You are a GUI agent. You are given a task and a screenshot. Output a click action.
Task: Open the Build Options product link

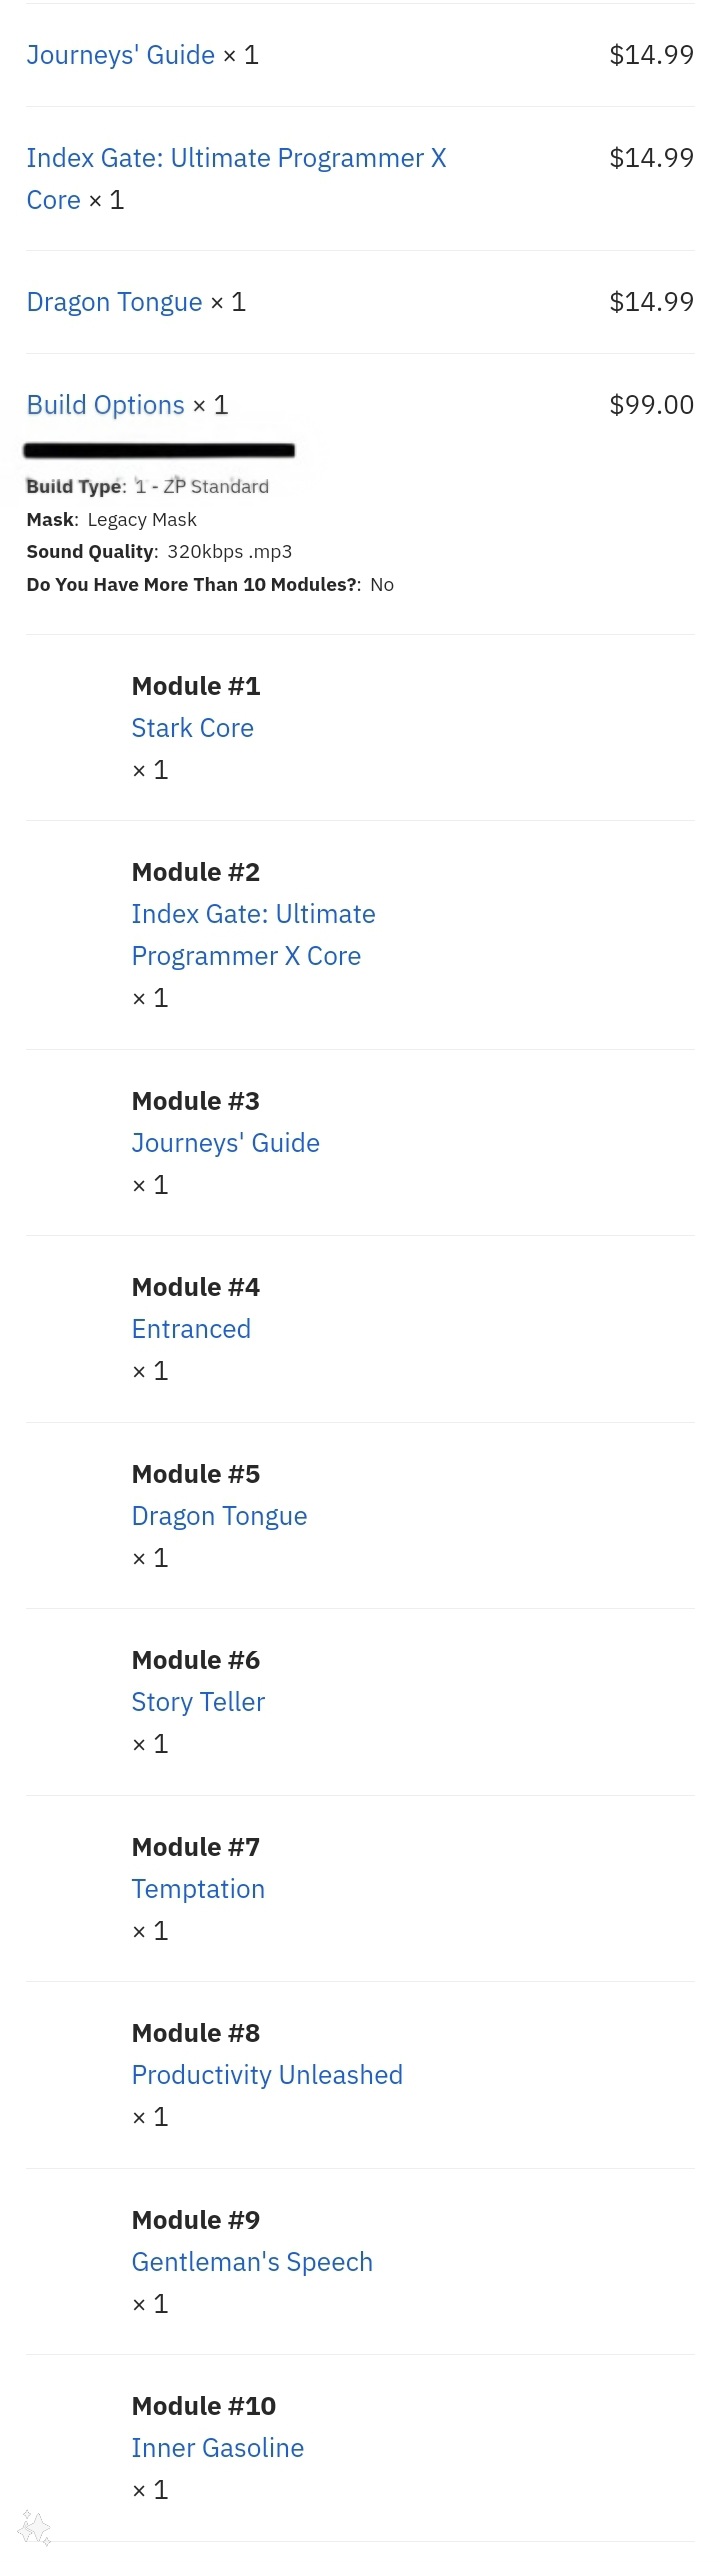[105, 405]
